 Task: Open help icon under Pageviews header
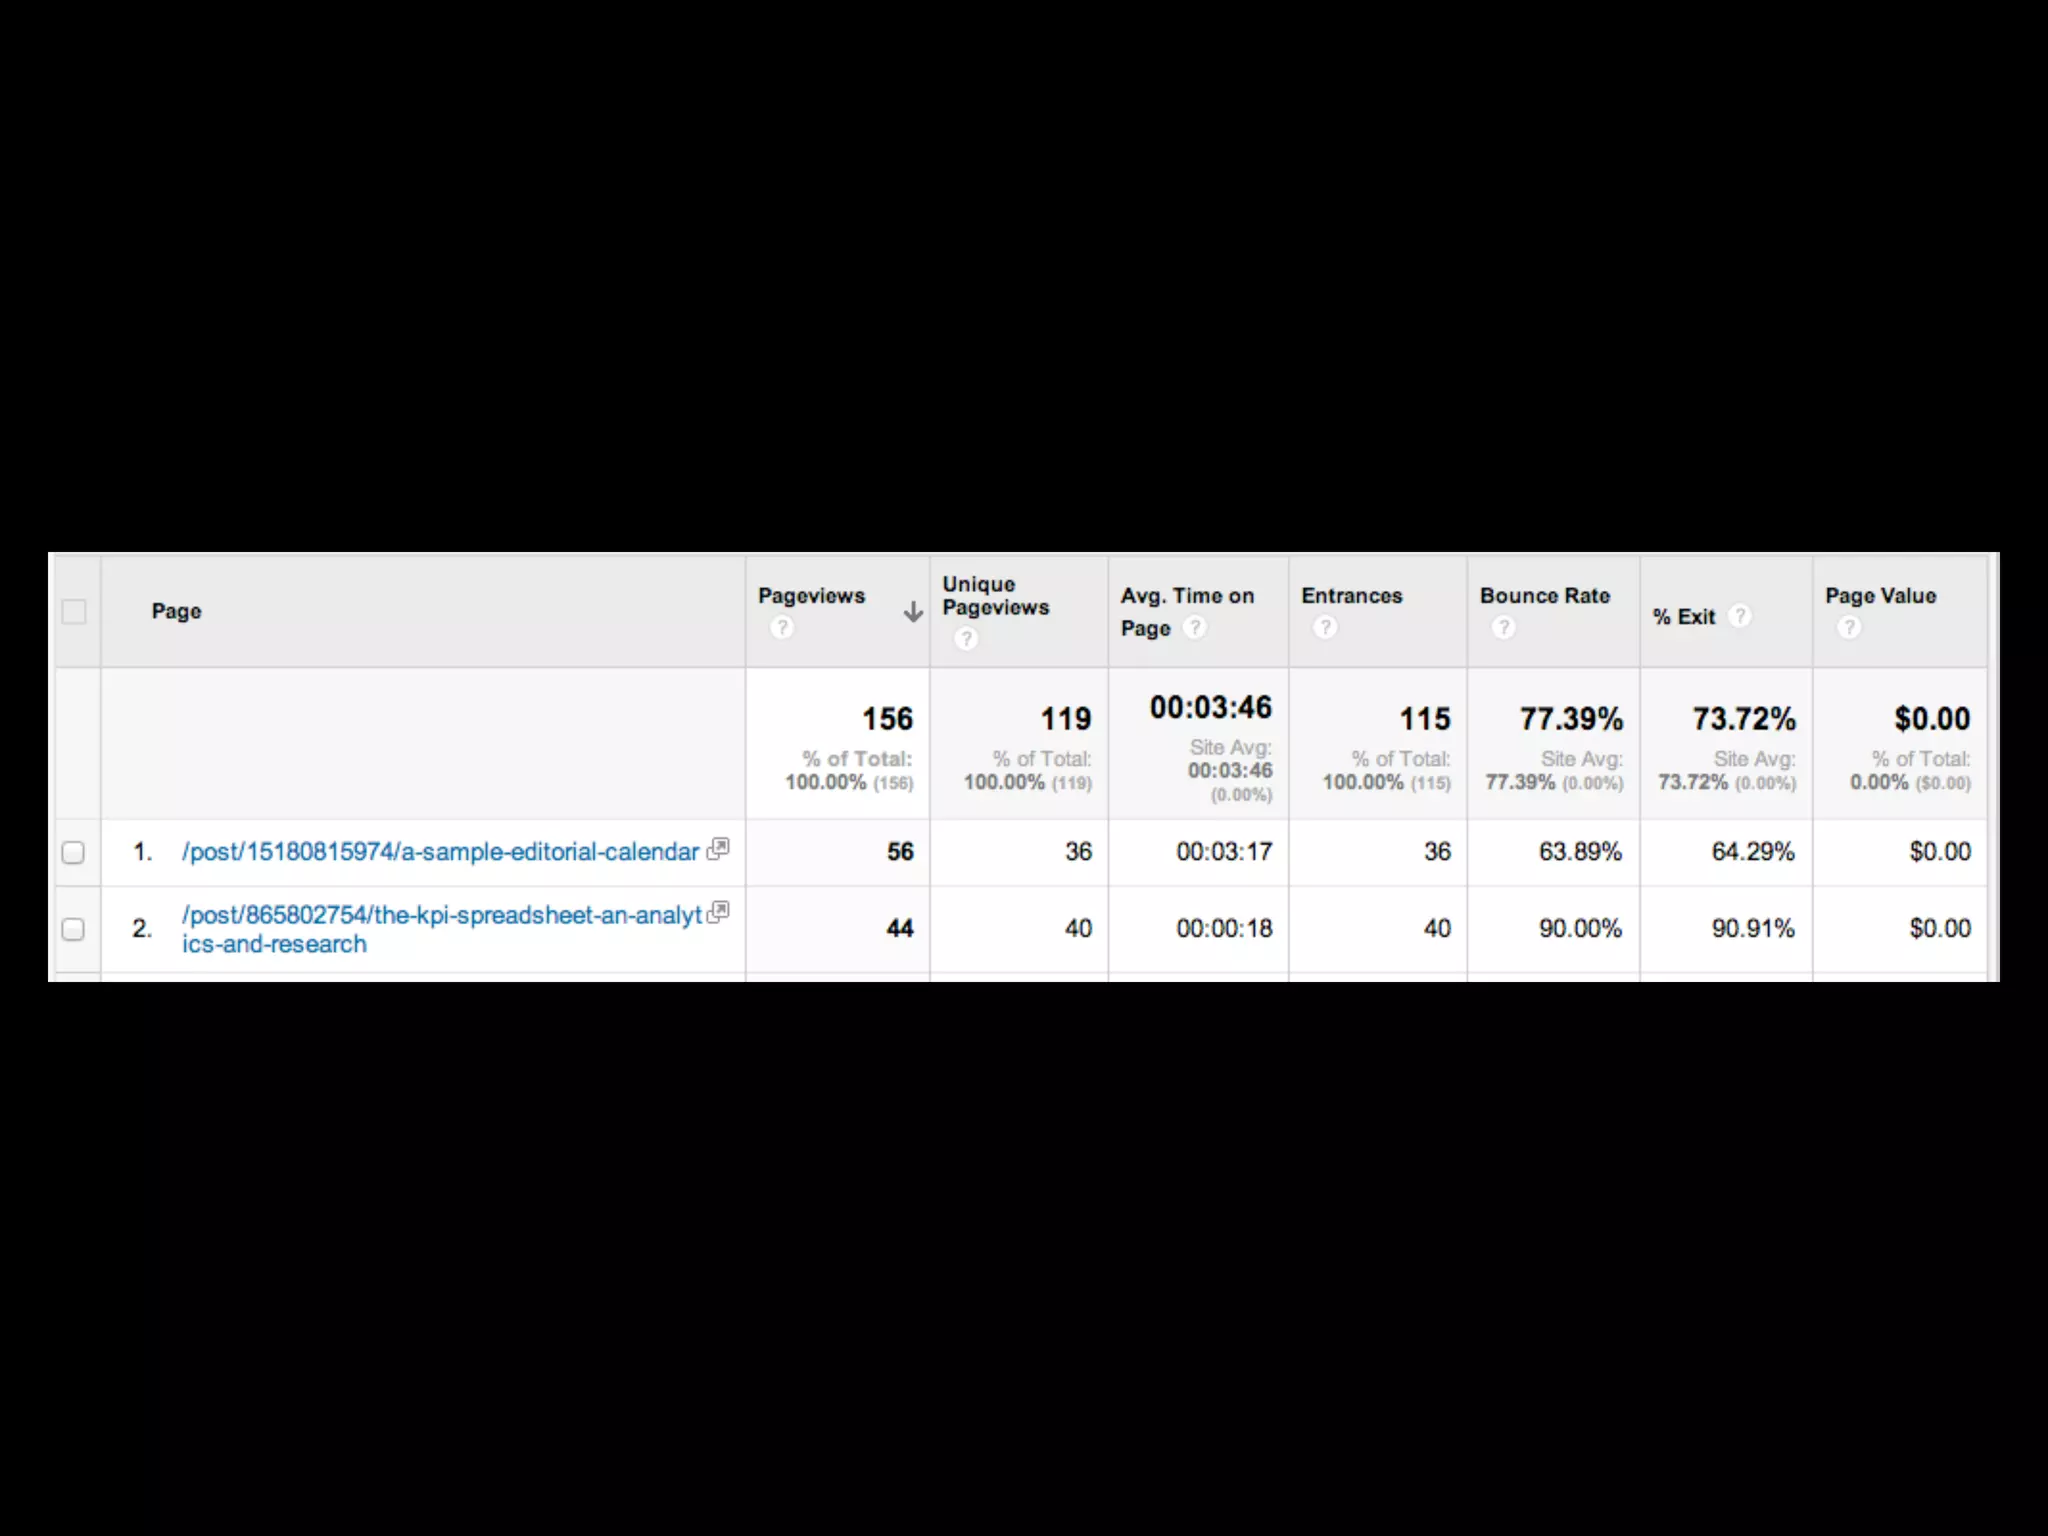point(782,628)
